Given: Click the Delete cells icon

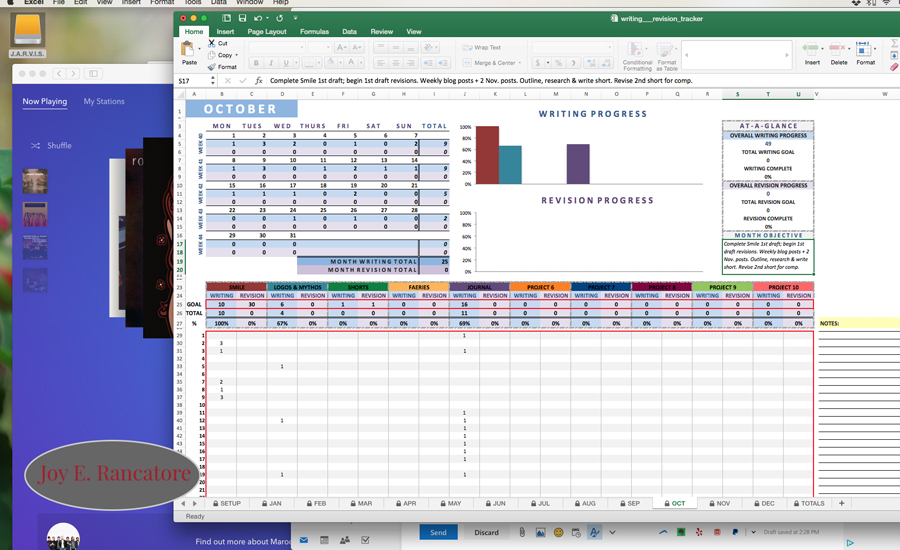Looking at the screenshot, I should 836,49.
